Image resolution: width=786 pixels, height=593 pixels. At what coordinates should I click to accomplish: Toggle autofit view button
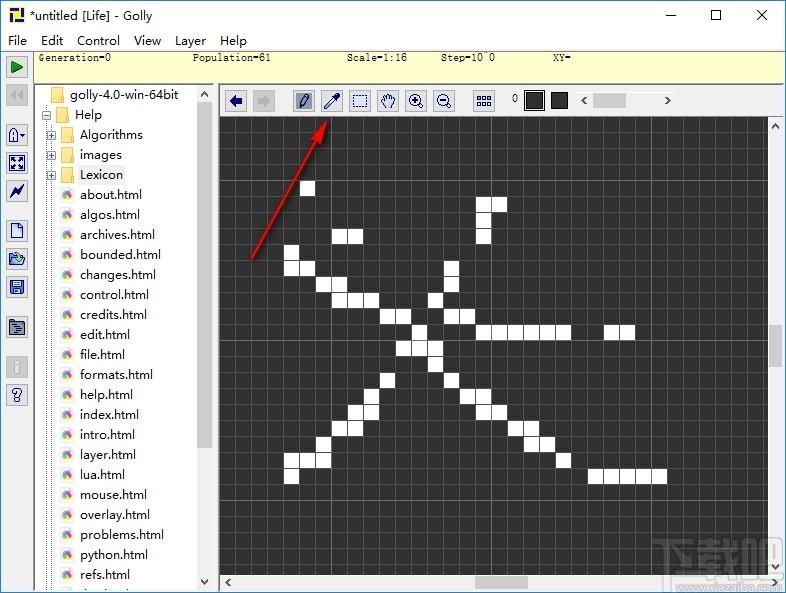tap(17, 163)
